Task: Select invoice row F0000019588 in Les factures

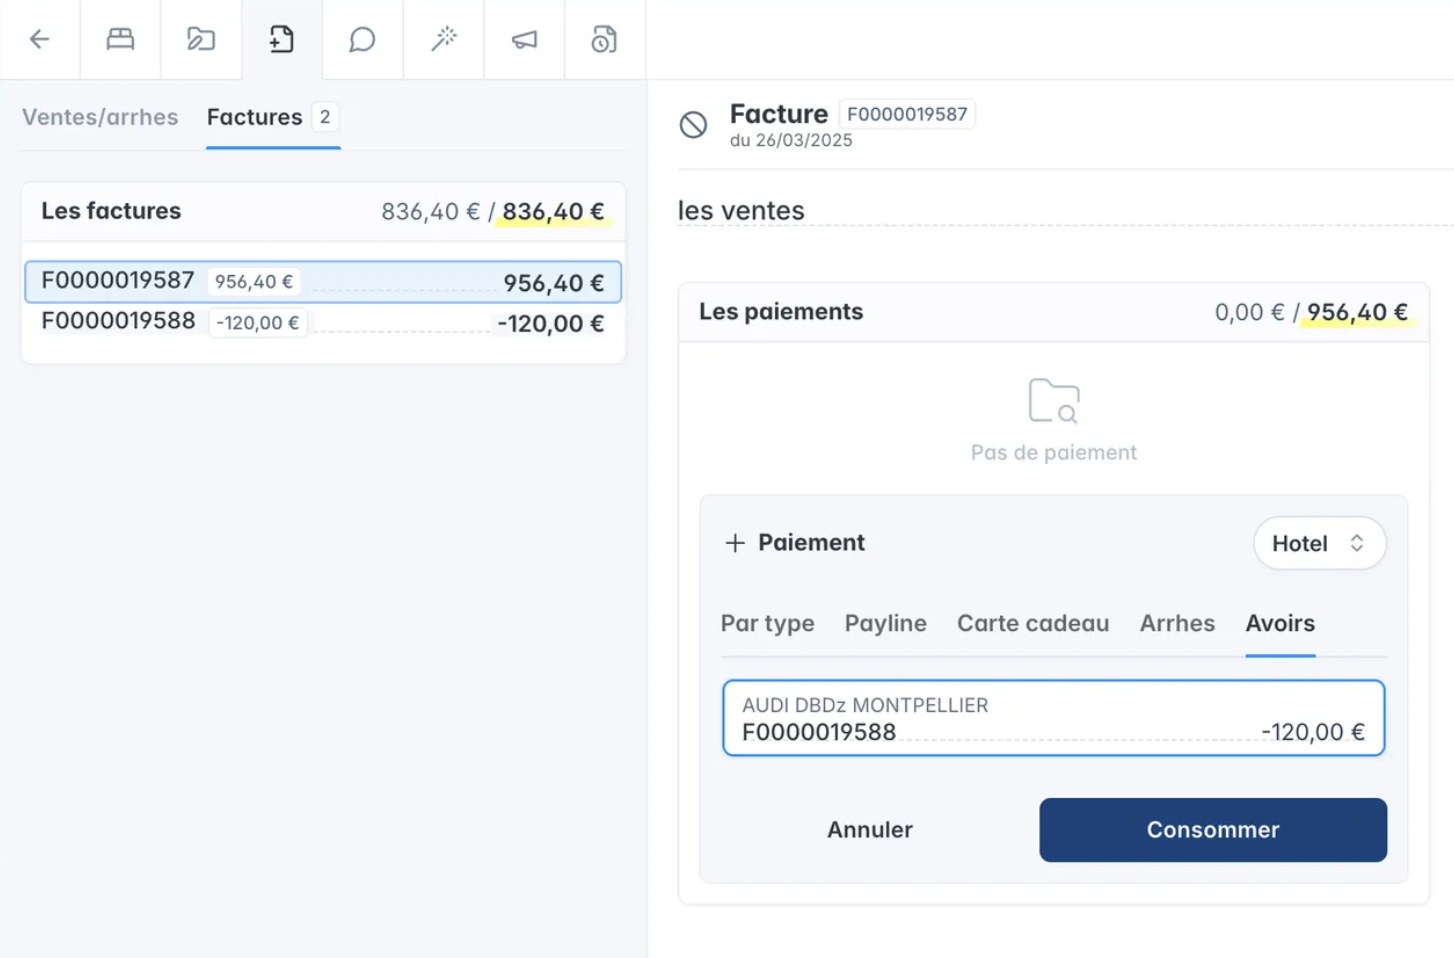Action: [x=323, y=323]
